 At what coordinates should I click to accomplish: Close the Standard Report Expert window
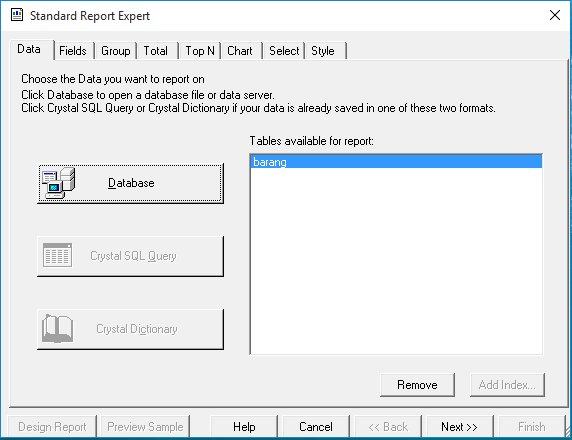555,15
